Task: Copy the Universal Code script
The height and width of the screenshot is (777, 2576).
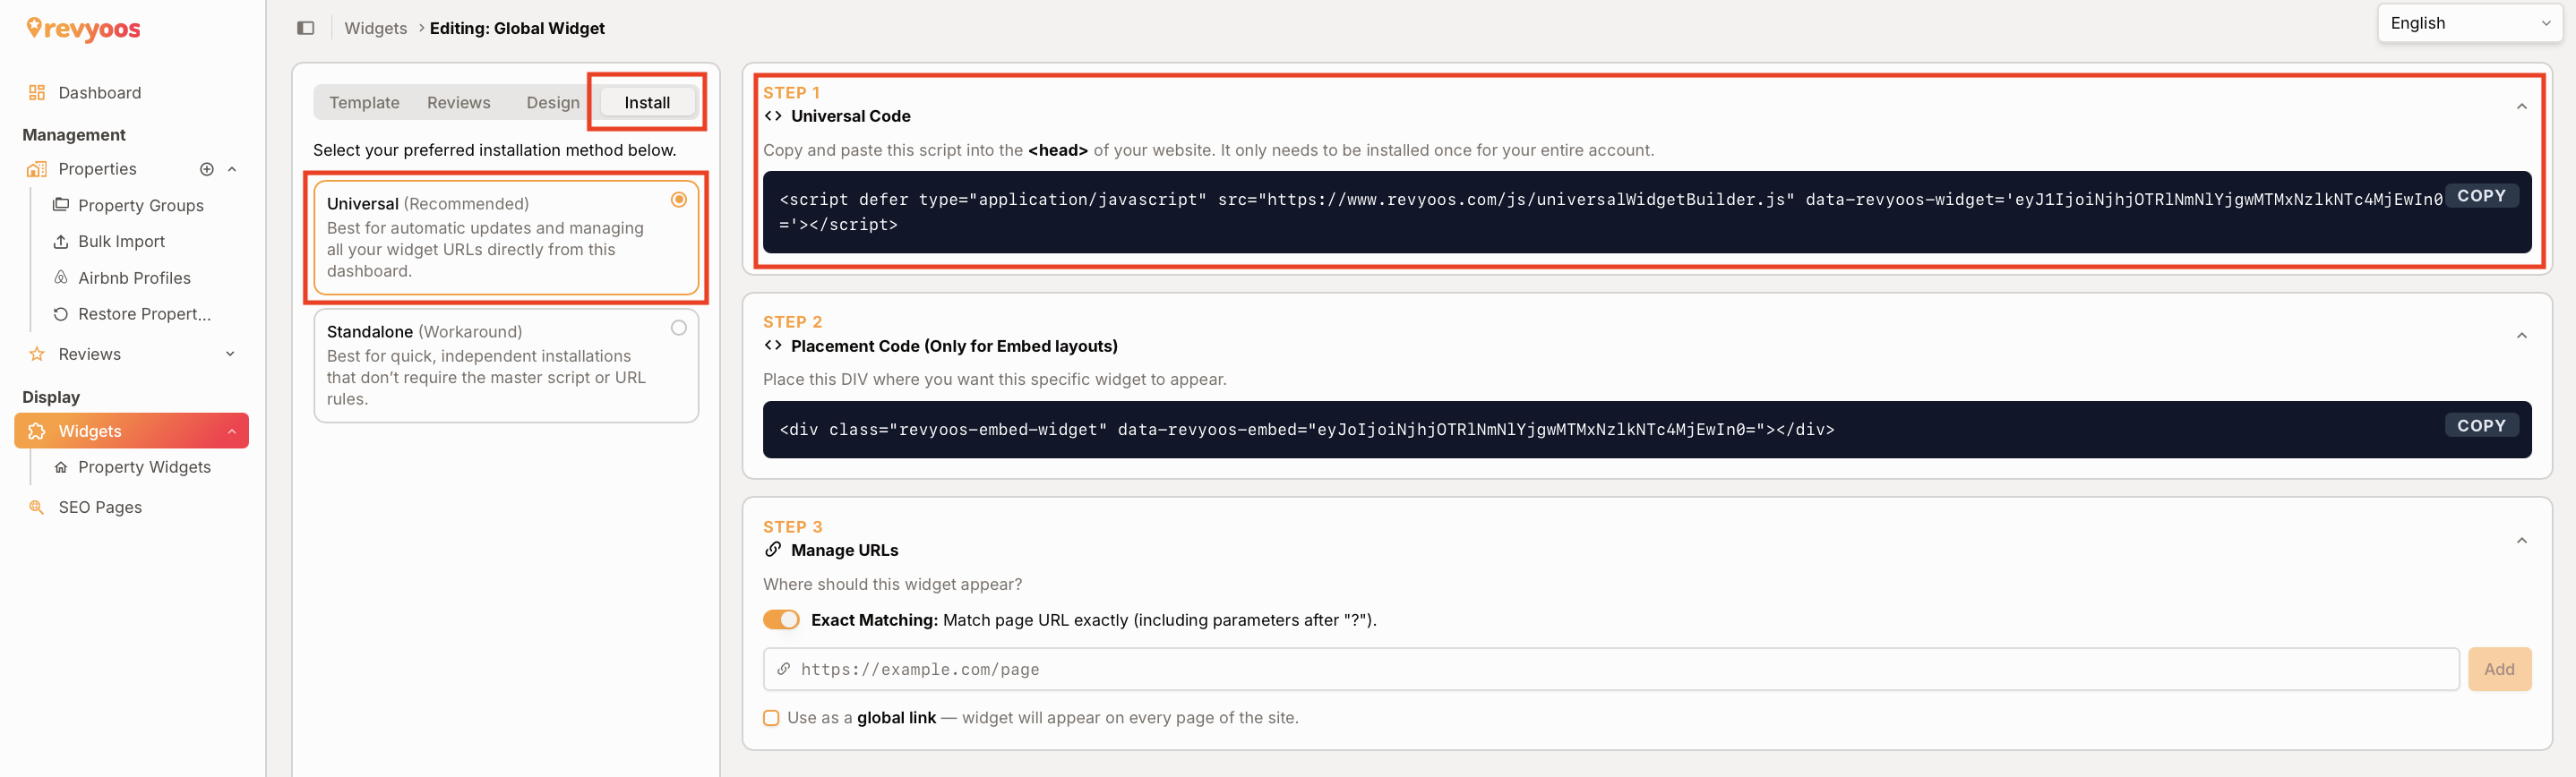Action: click(2481, 196)
